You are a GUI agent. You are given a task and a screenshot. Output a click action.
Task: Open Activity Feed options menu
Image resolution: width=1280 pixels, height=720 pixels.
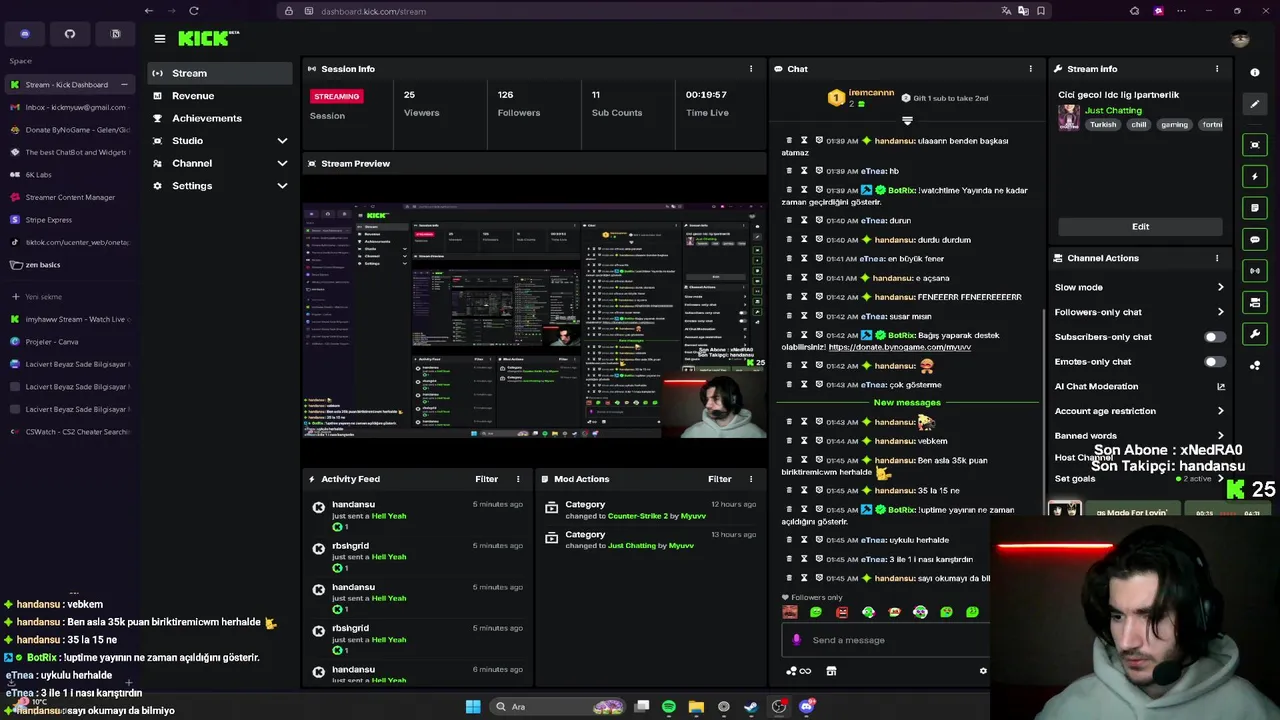coord(518,479)
